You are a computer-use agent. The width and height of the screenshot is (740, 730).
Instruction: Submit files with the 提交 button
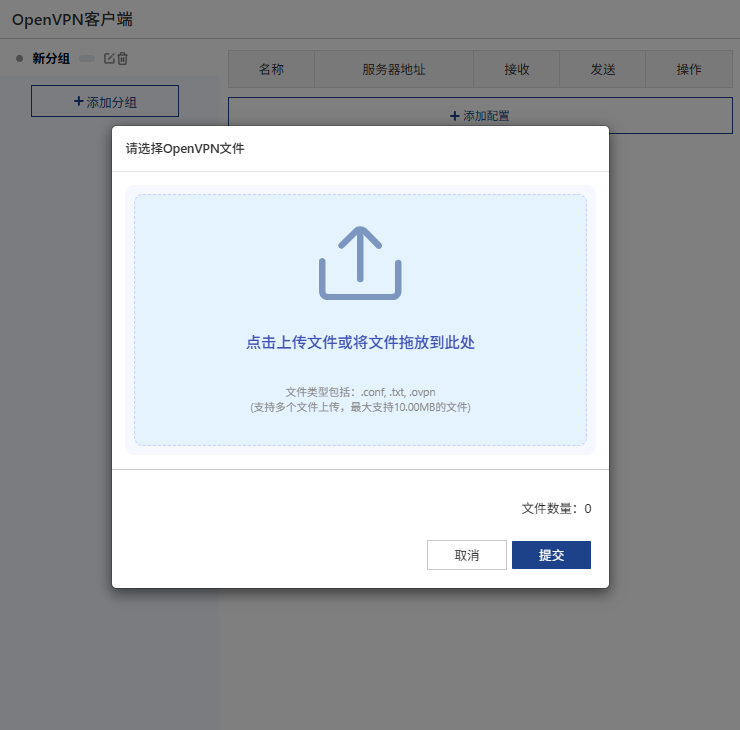point(551,555)
